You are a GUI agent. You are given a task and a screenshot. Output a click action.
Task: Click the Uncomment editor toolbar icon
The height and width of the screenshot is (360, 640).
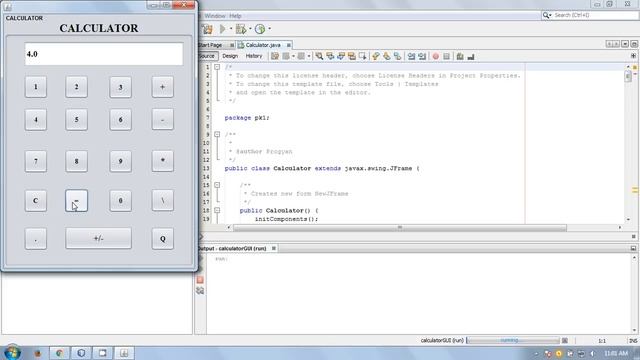tap(471, 56)
